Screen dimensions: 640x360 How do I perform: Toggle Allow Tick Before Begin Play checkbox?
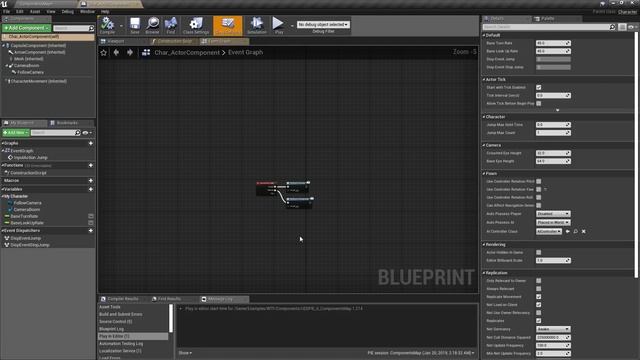click(x=539, y=104)
